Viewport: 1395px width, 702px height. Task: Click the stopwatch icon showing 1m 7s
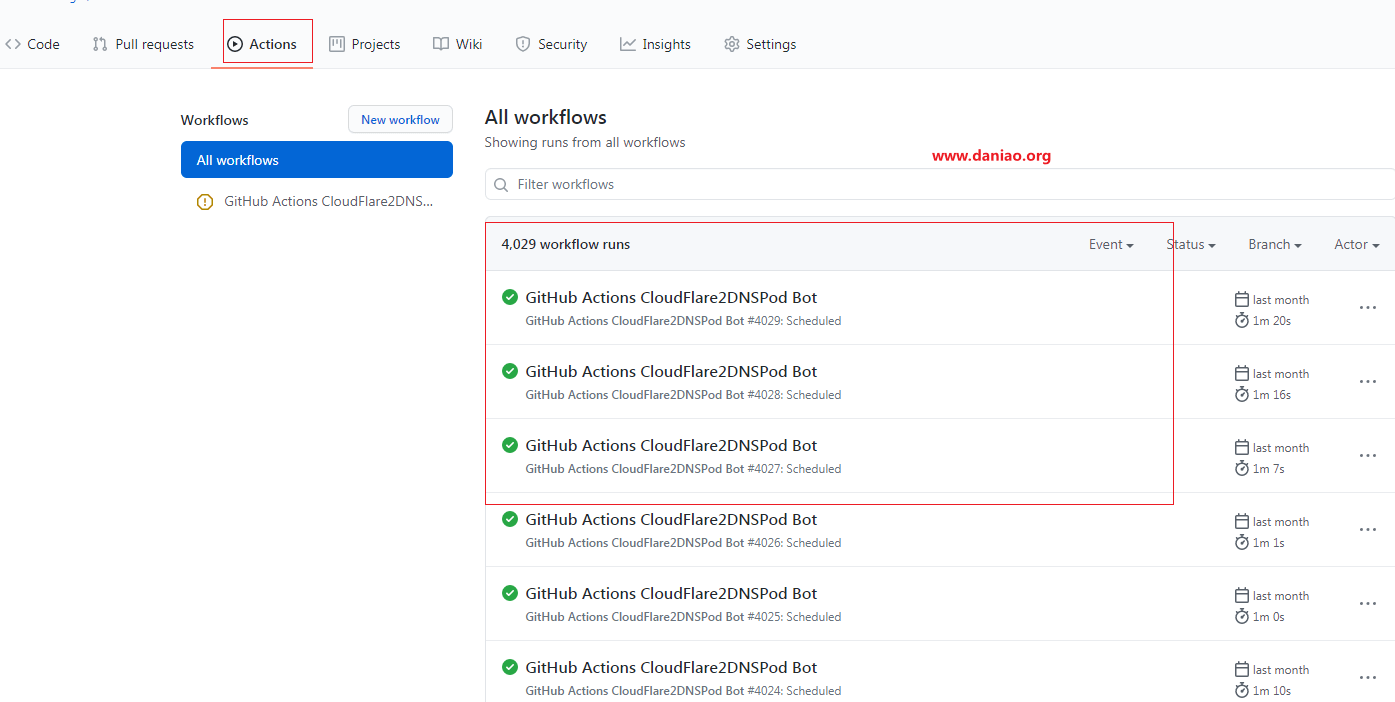point(1242,468)
